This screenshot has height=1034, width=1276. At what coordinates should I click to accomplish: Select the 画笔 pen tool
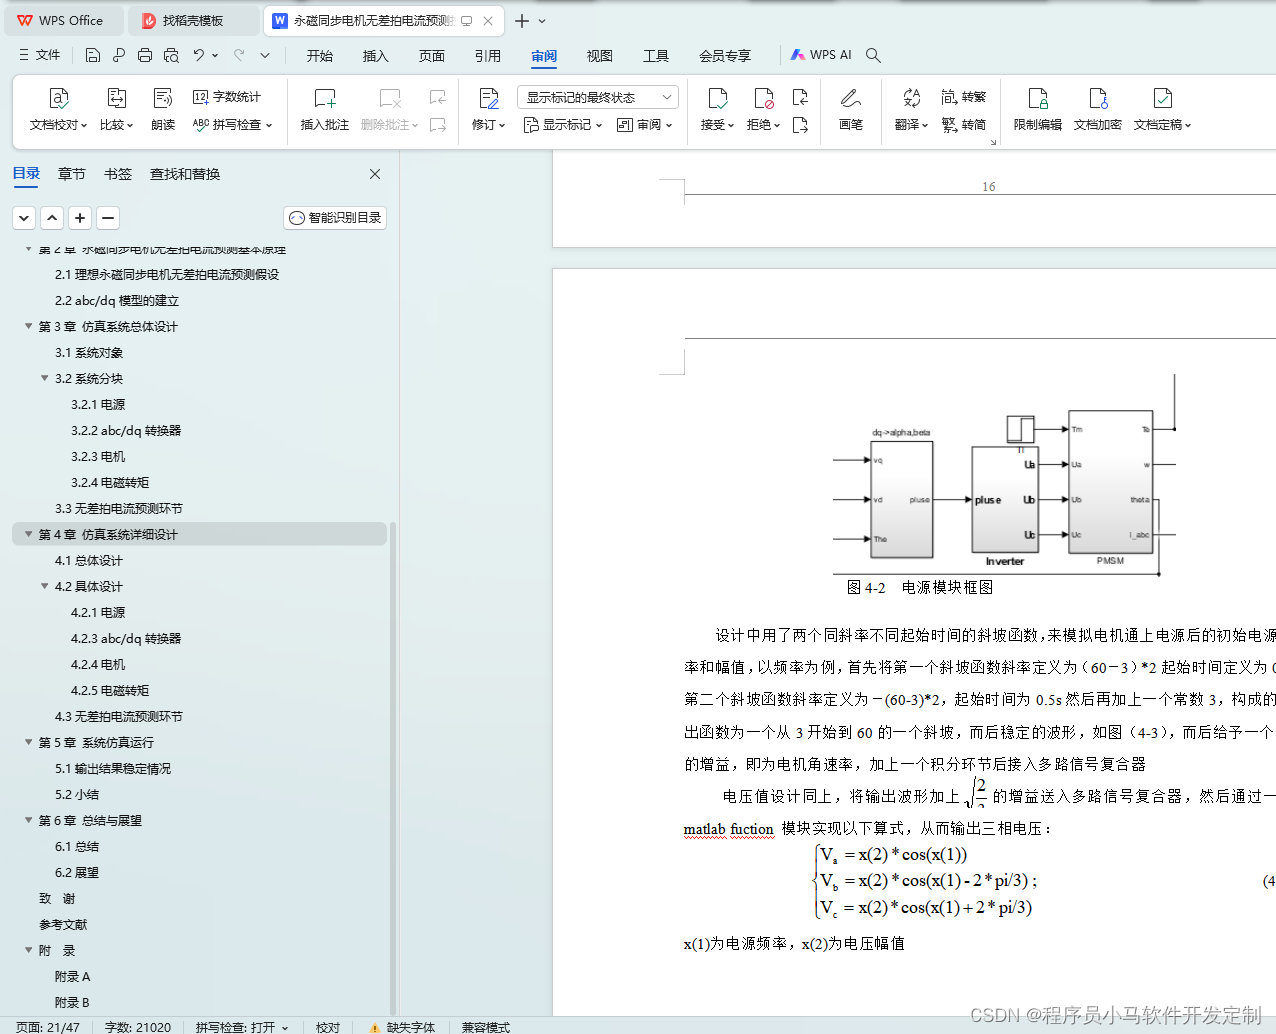tap(851, 109)
